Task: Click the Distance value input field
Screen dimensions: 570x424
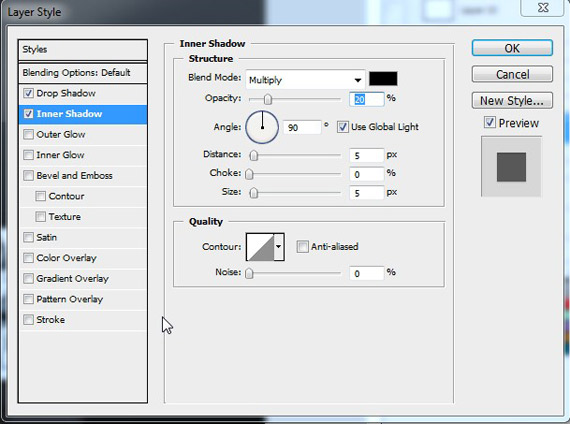Action: [366, 155]
